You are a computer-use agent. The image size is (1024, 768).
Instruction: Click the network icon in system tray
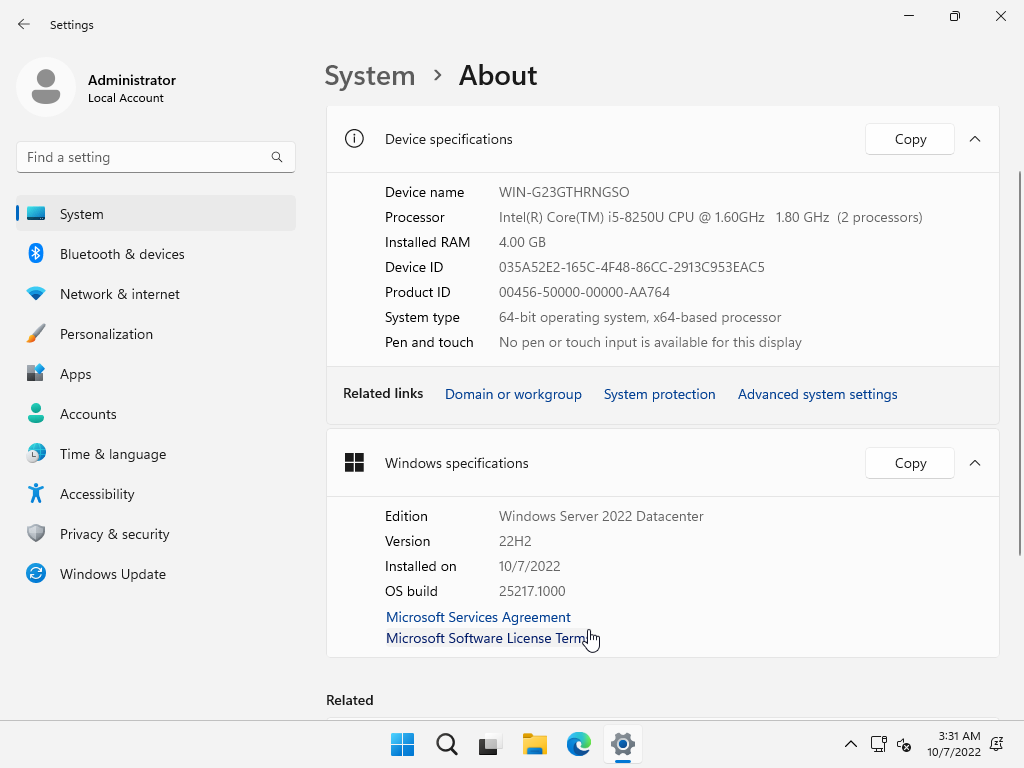(878, 744)
